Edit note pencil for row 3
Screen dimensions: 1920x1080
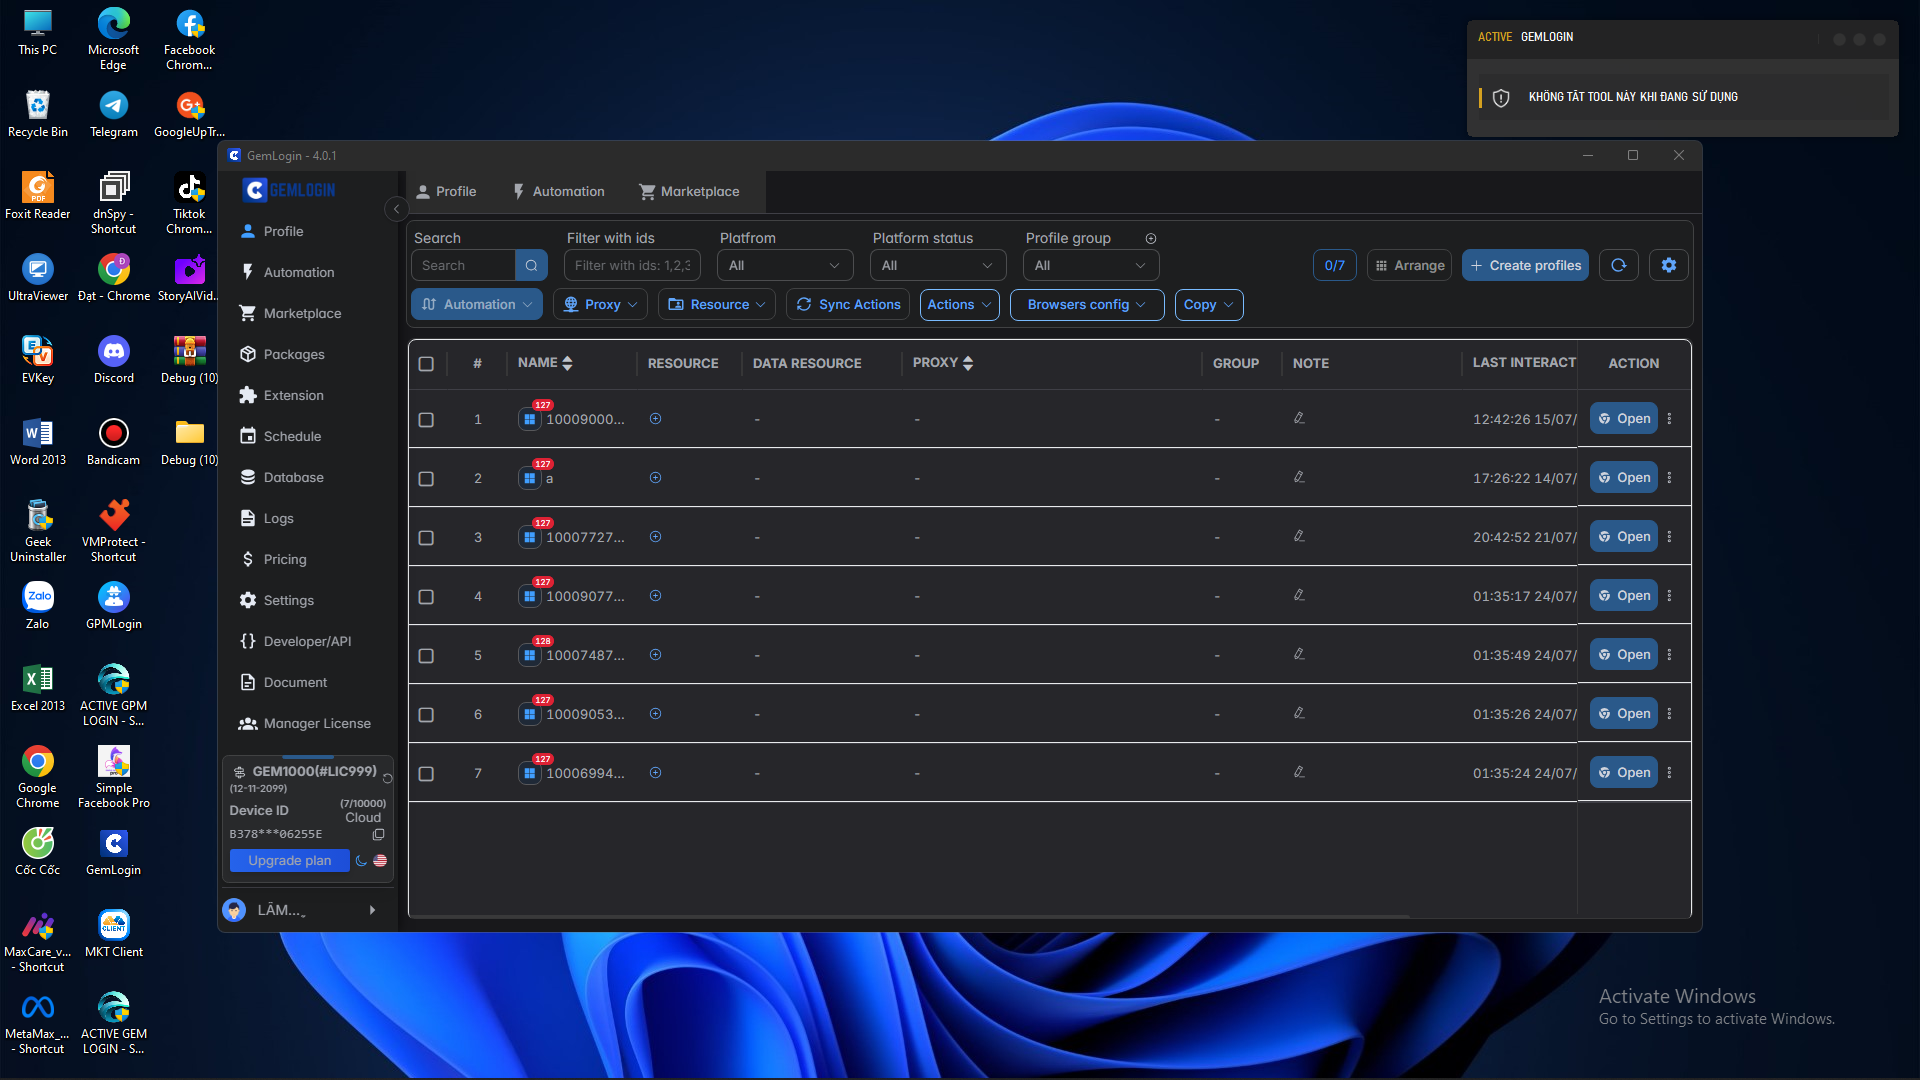(x=1298, y=536)
